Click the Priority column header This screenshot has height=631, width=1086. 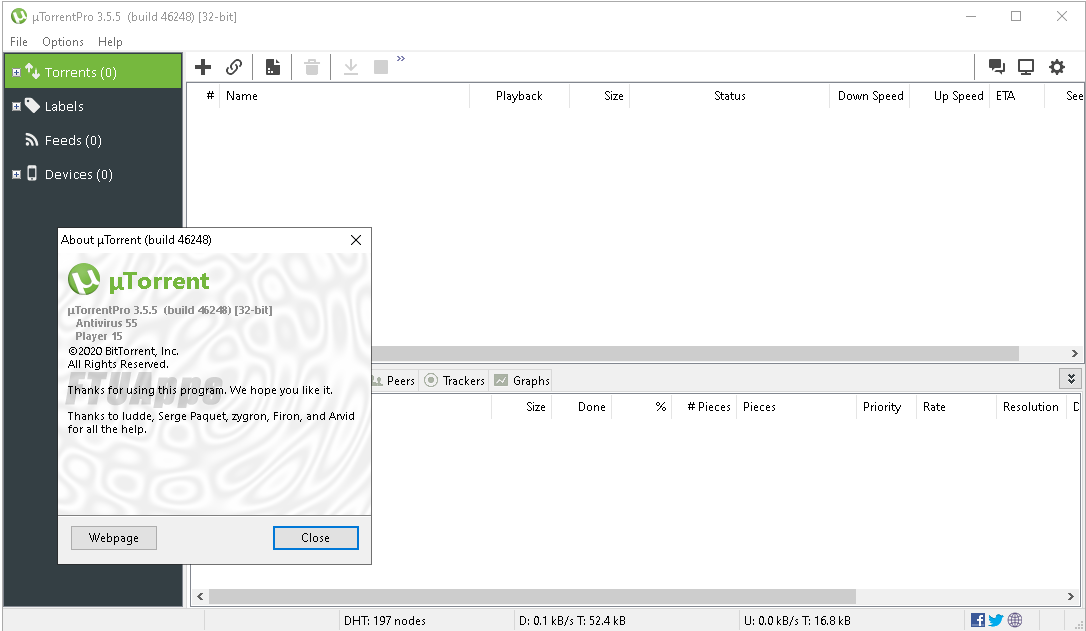pos(887,407)
